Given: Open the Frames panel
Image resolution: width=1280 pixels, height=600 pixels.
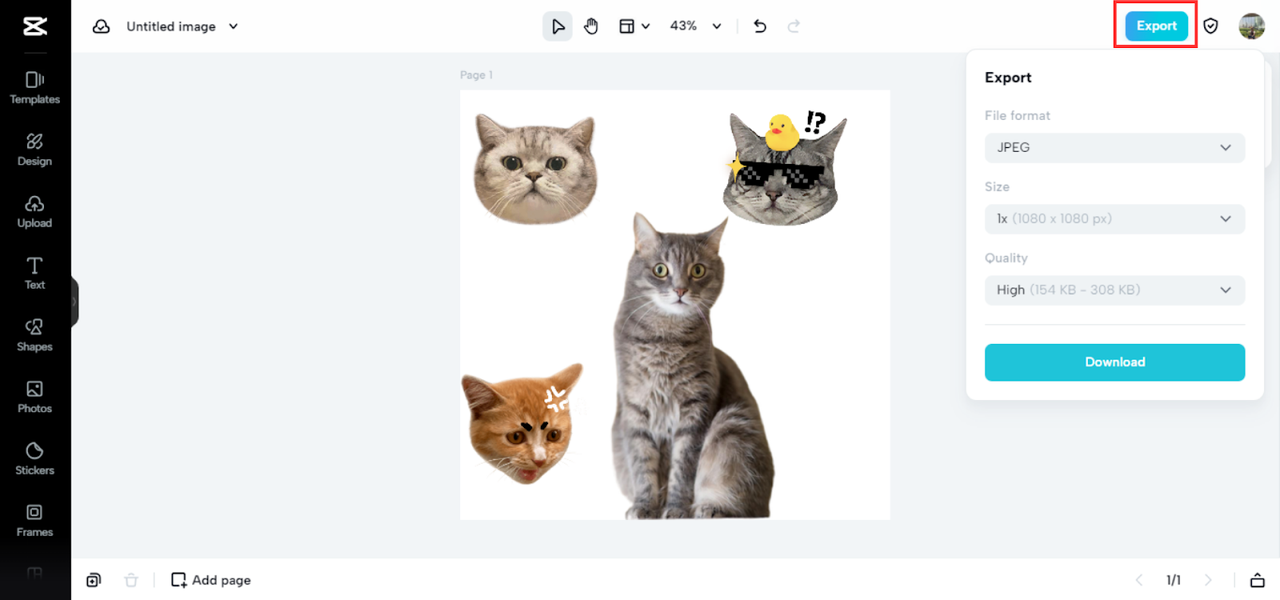Looking at the screenshot, I should pyautogui.click(x=35, y=521).
